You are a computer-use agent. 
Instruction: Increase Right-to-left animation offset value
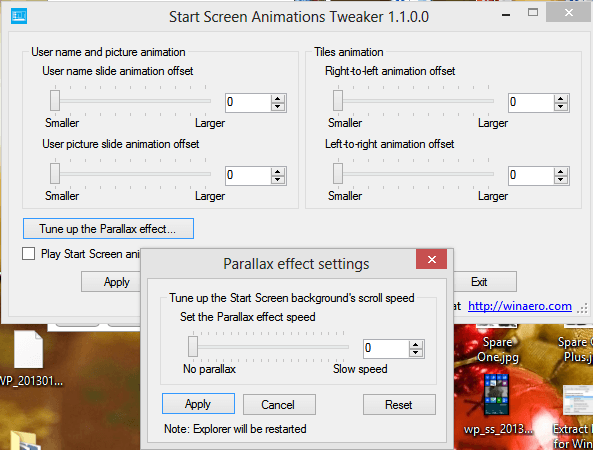(x=560, y=99)
